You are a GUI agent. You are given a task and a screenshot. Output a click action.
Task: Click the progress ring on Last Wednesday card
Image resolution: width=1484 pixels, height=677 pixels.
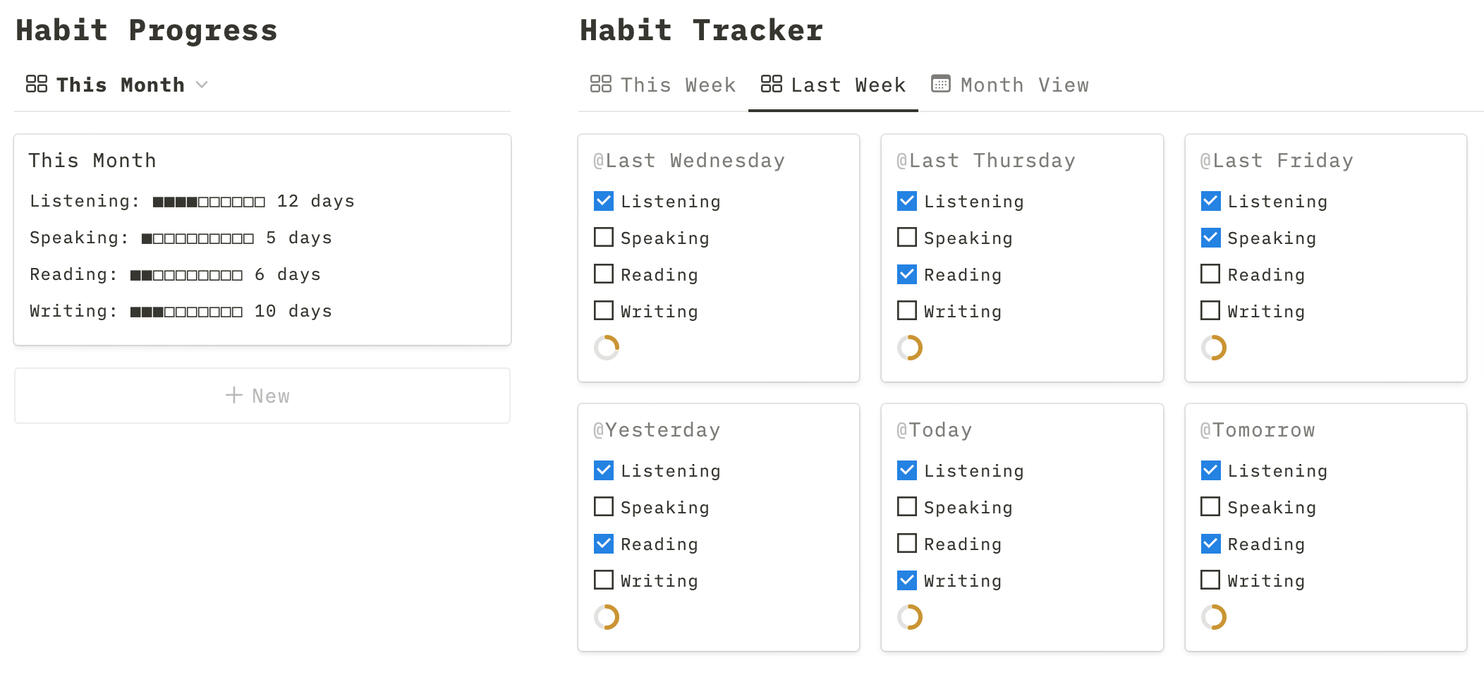607,348
